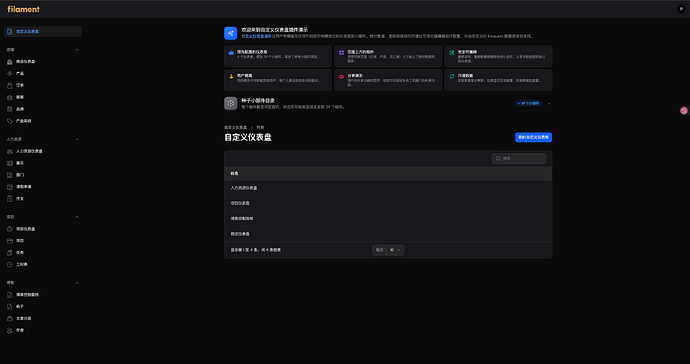This screenshot has height=364, width=690.
Task: Click the 39 个小部件 badge
Action: (x=529, y=103)
